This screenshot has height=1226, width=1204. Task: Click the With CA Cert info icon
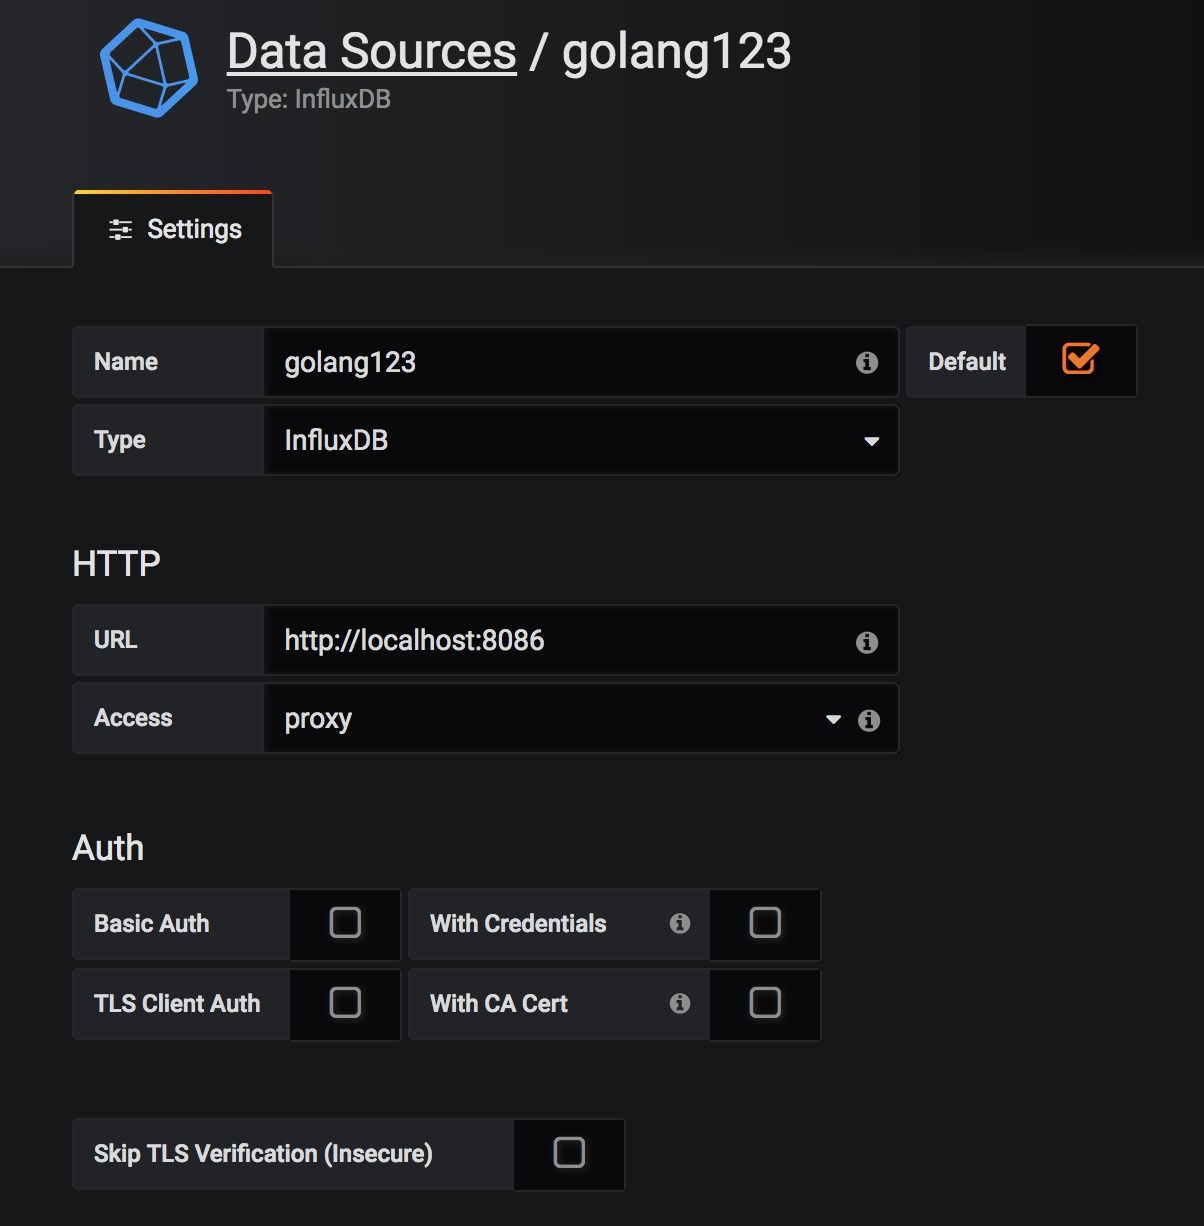coord(680,1003)
